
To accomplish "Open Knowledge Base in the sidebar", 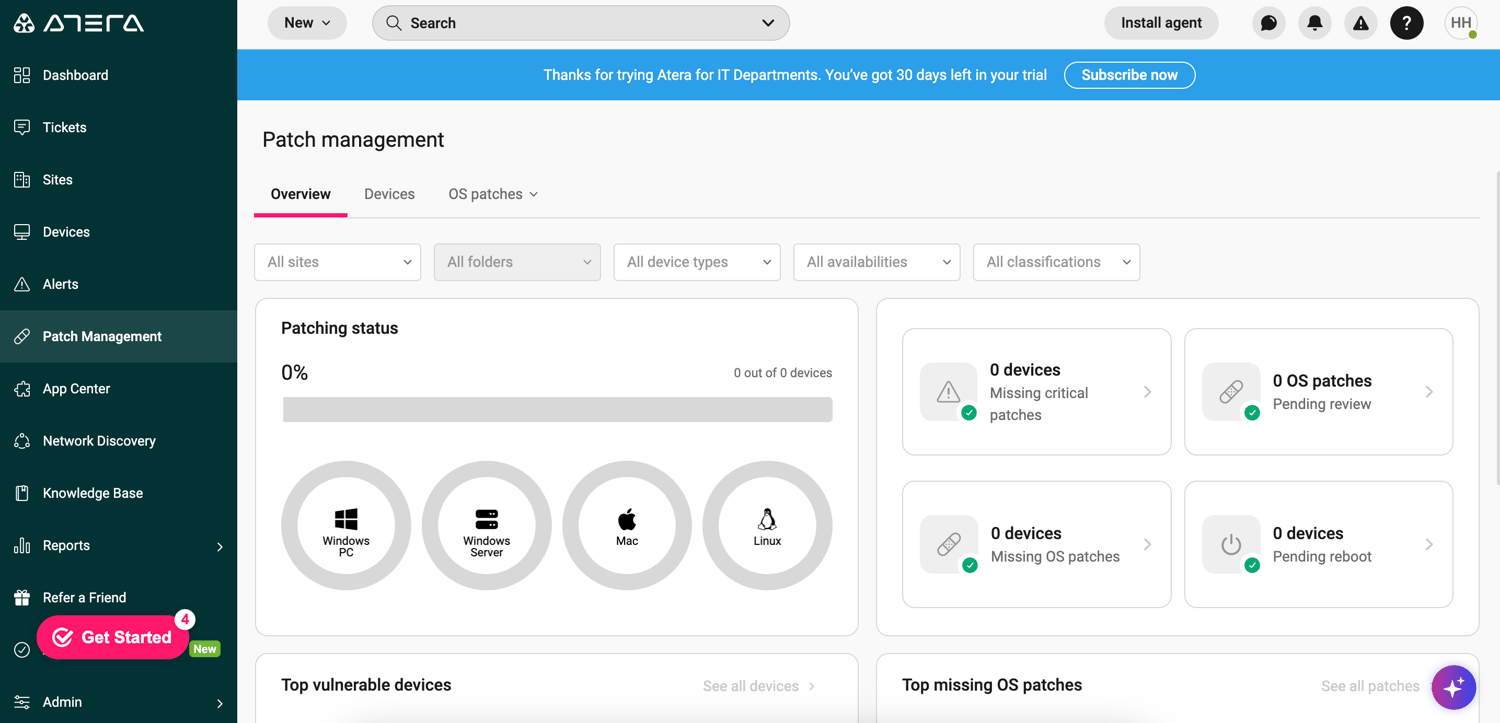I will [x=118, y=493].
